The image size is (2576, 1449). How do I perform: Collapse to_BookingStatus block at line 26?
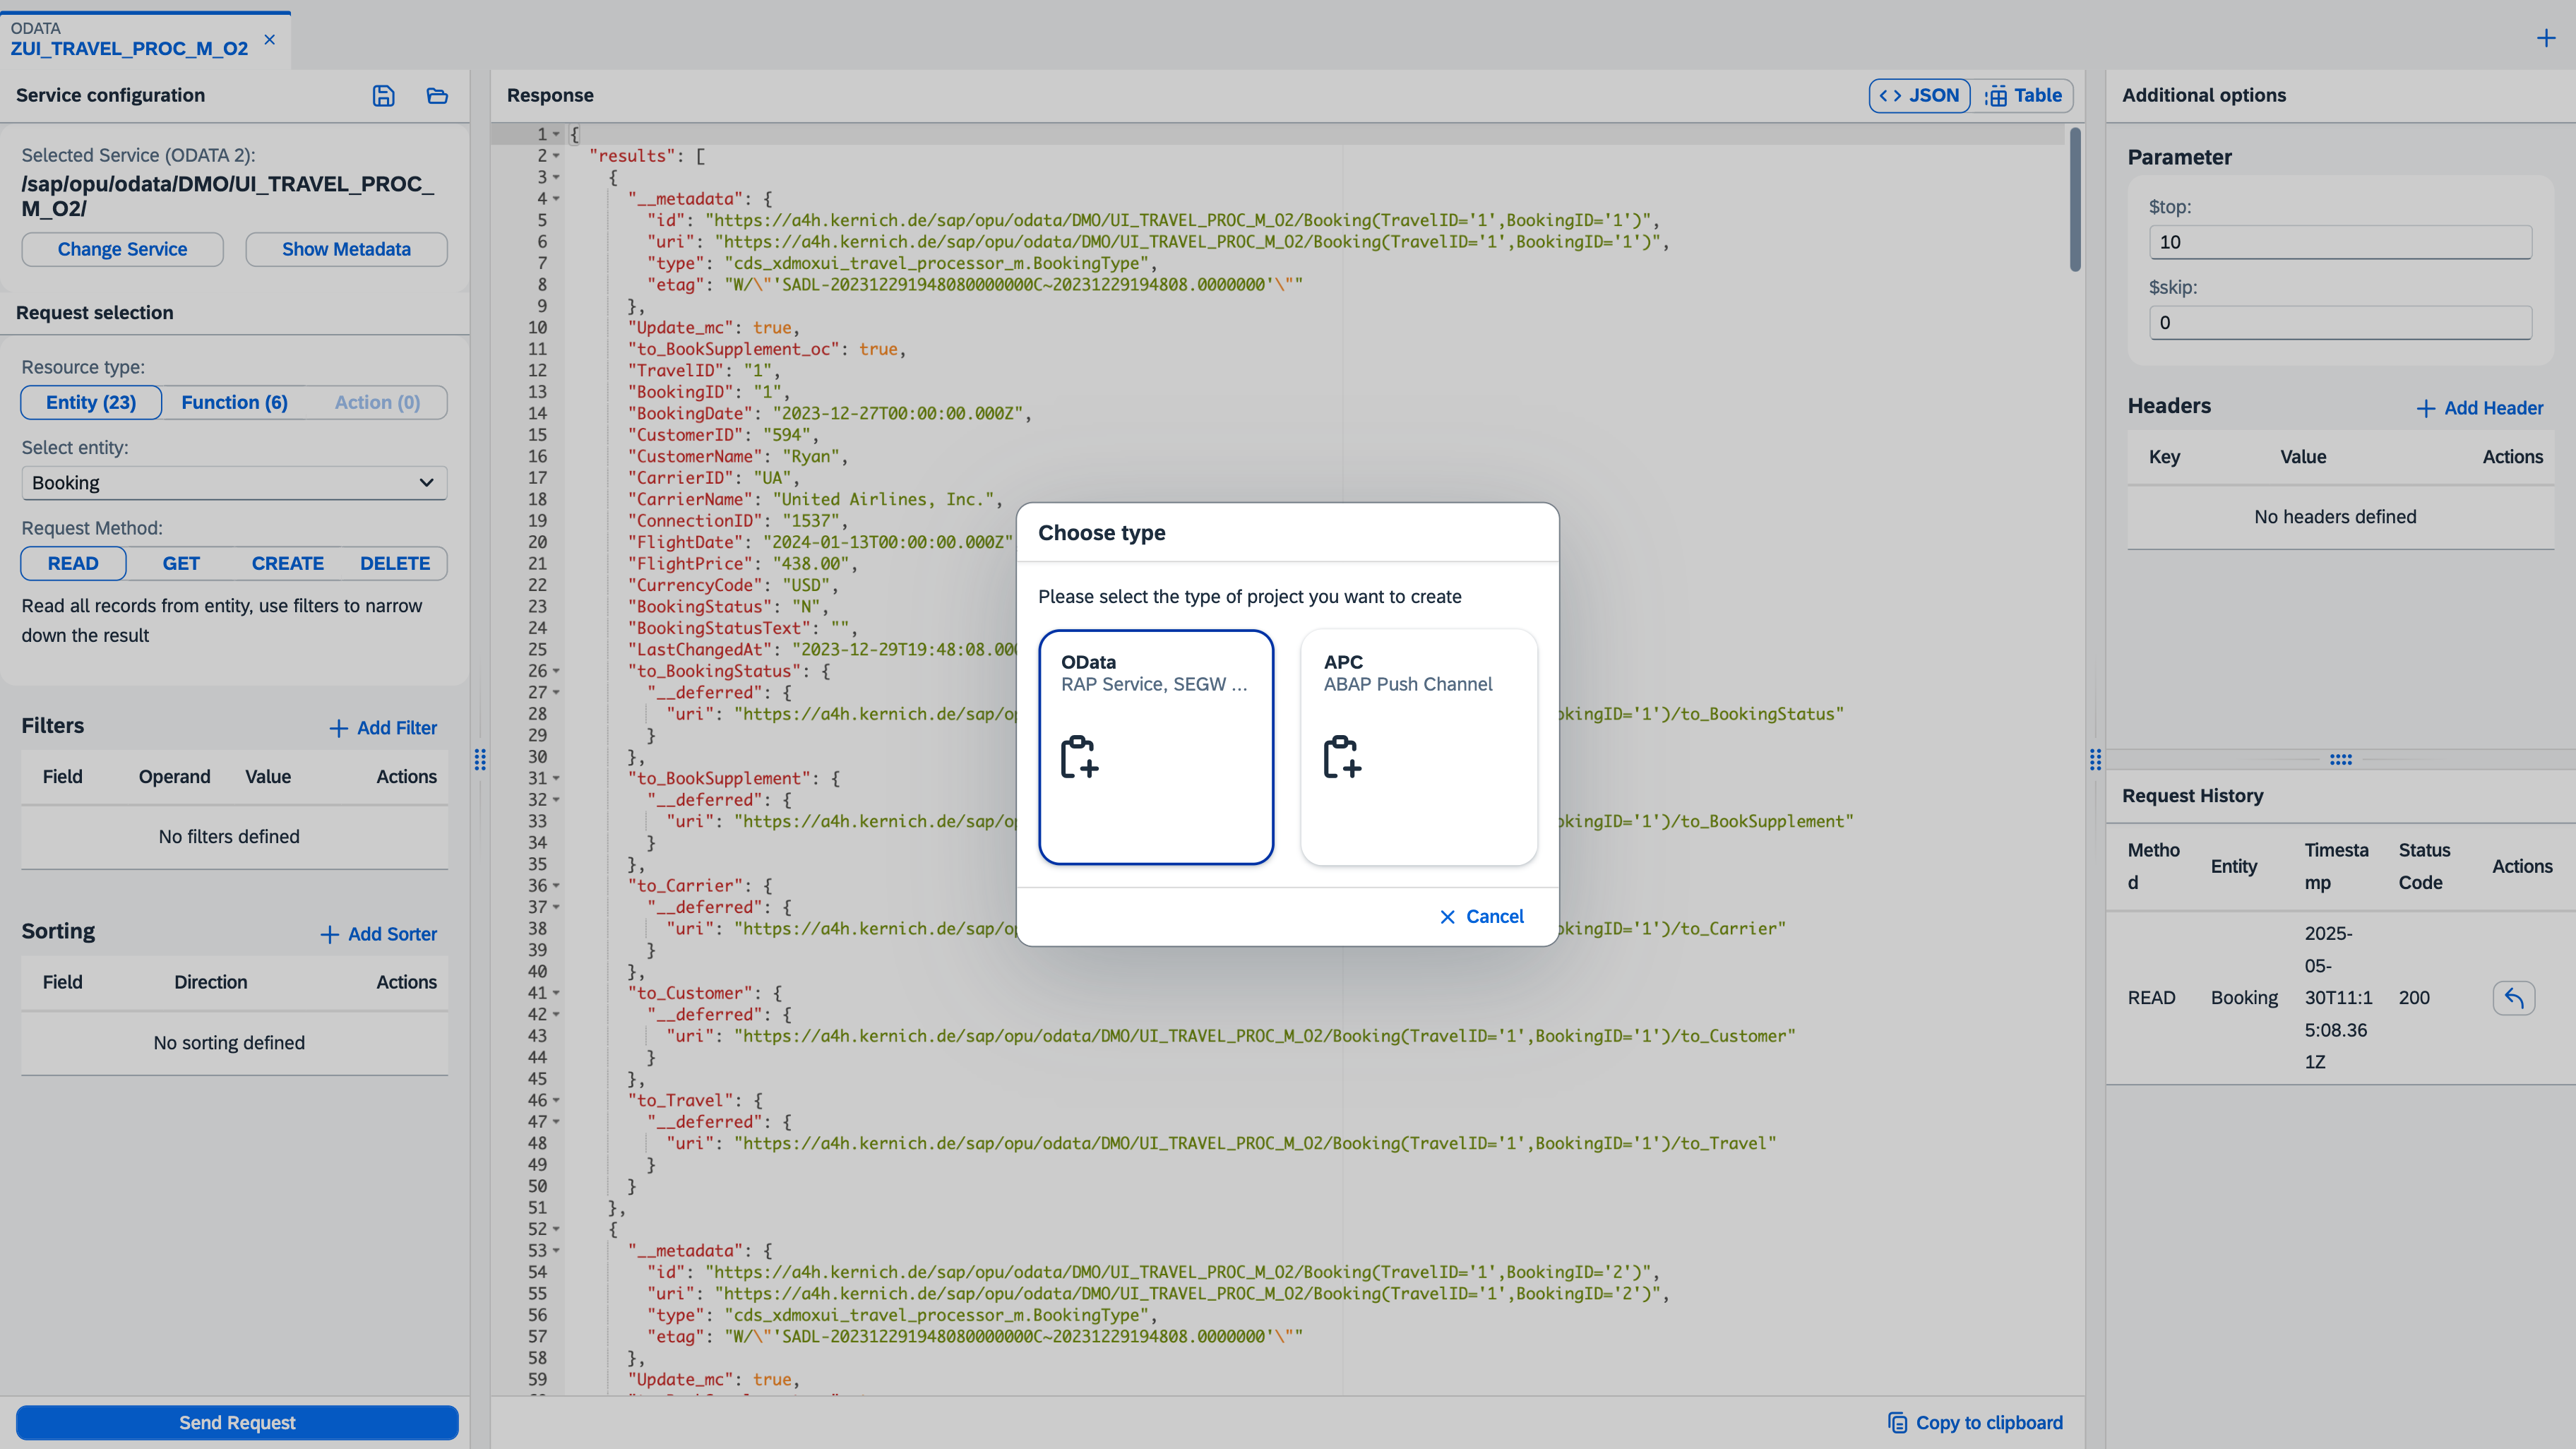pyautogui.click(x=556, y=671)
